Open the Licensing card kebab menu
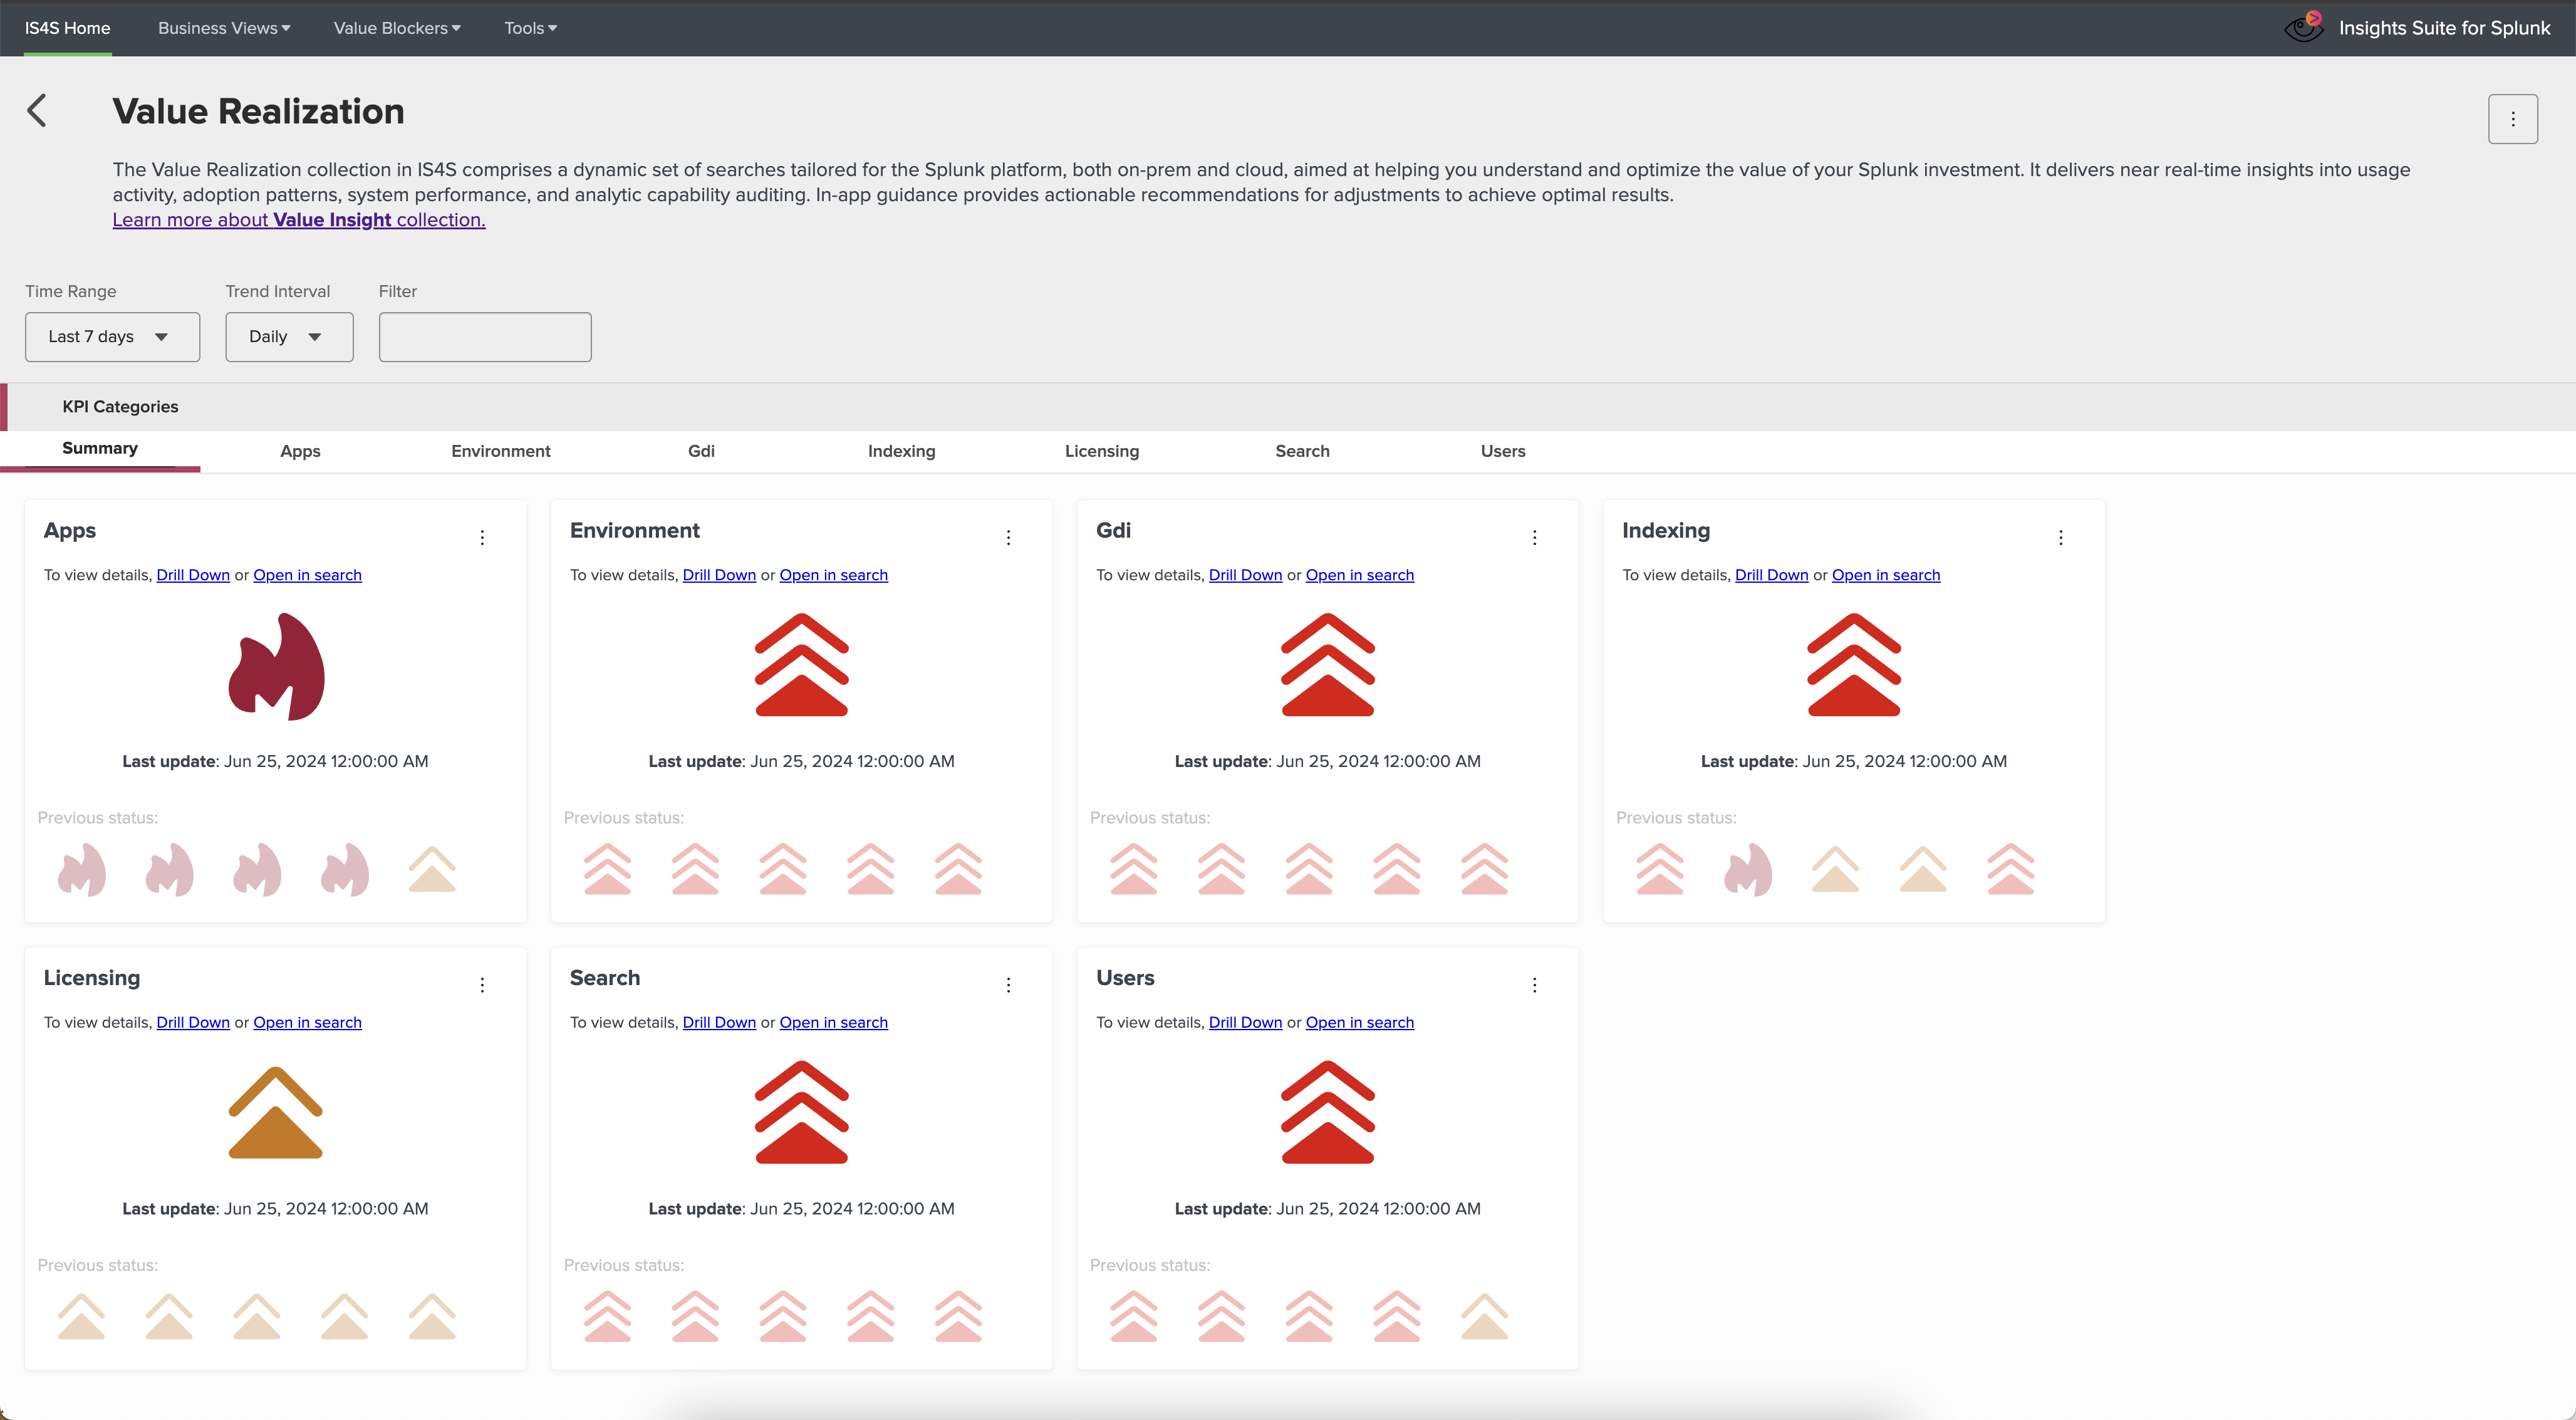This screenshot has height=1420, width=2576. point(482,985)
